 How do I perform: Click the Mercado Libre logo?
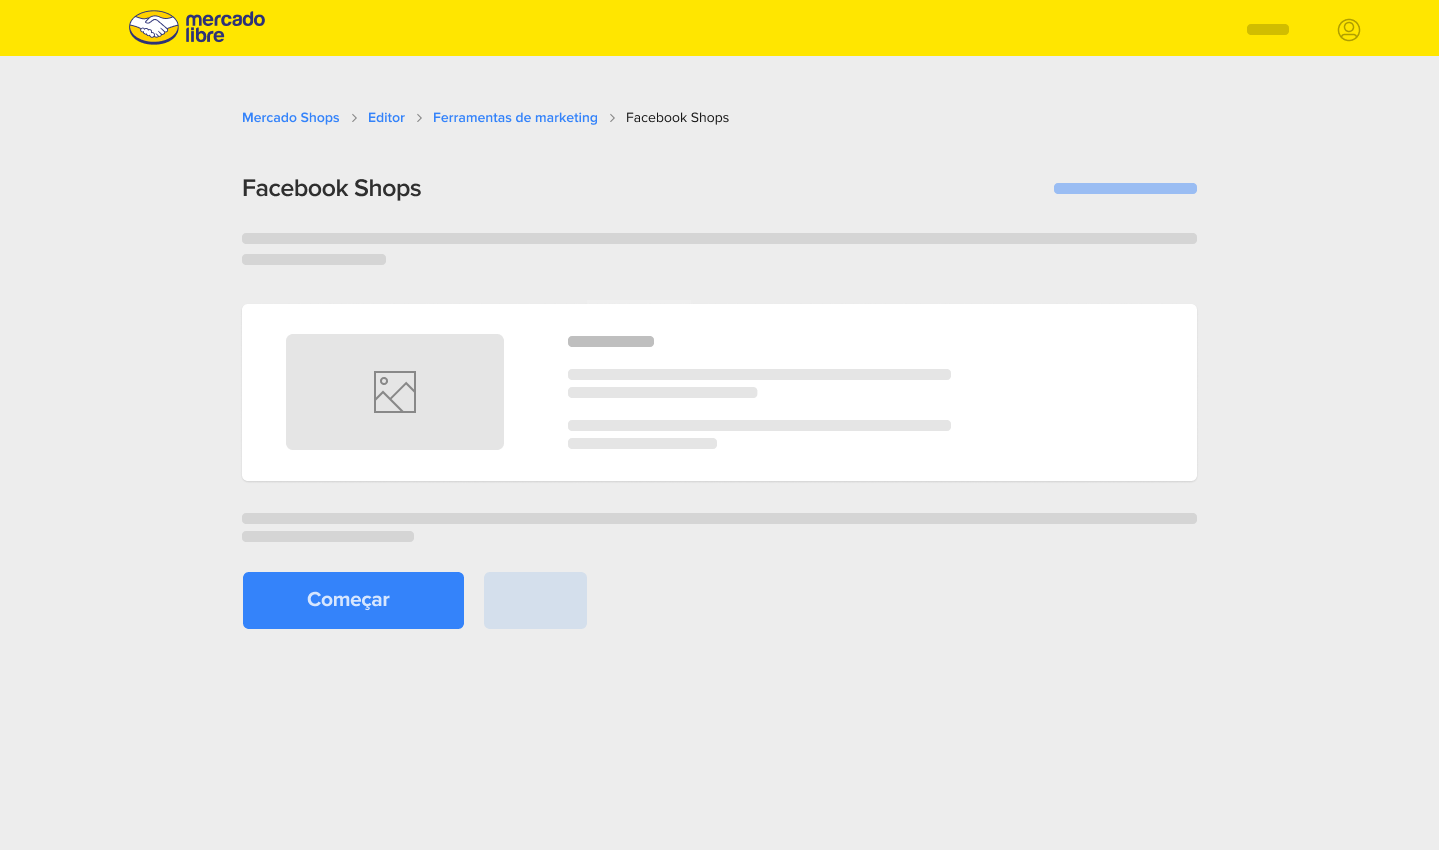[197, 27]
